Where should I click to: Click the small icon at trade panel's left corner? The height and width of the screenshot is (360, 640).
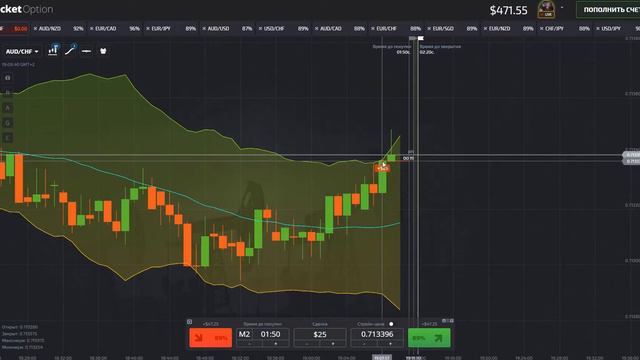pyautogui.click(x=189, y=322)
